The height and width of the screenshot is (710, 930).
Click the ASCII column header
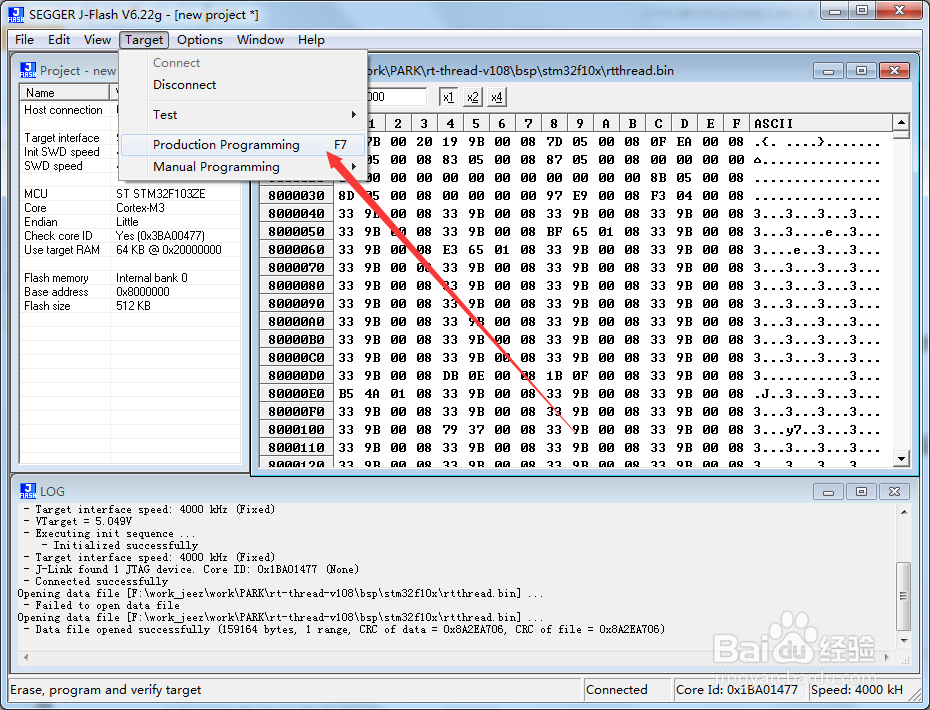tap(821, 123)
